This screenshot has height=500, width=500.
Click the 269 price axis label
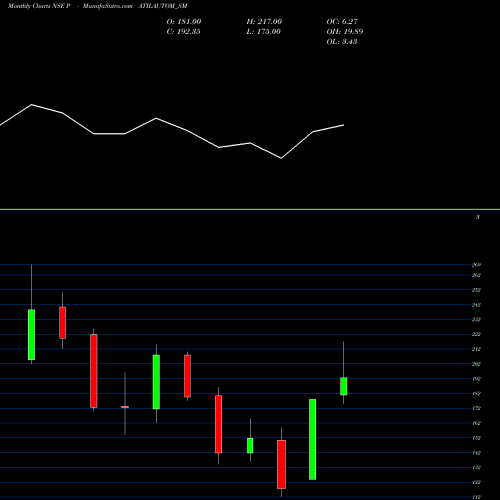pyautogui.click(x=476, y=265)
